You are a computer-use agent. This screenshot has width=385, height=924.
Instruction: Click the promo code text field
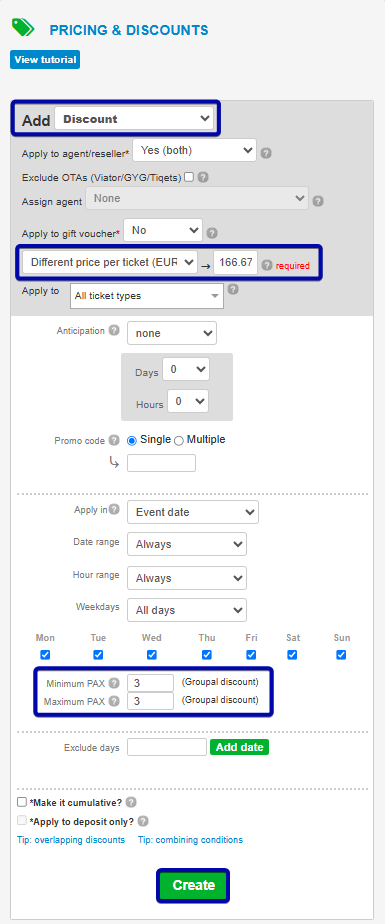click(x=162, y=463)
